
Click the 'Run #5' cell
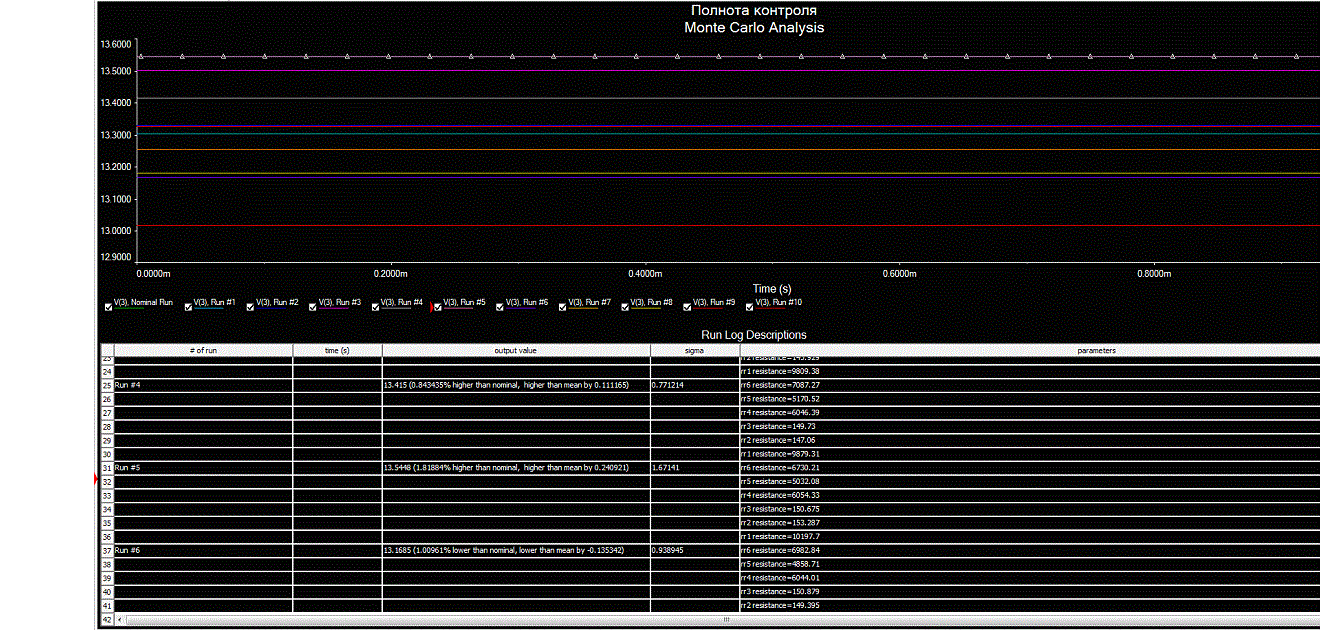click(x=203, y=468)
